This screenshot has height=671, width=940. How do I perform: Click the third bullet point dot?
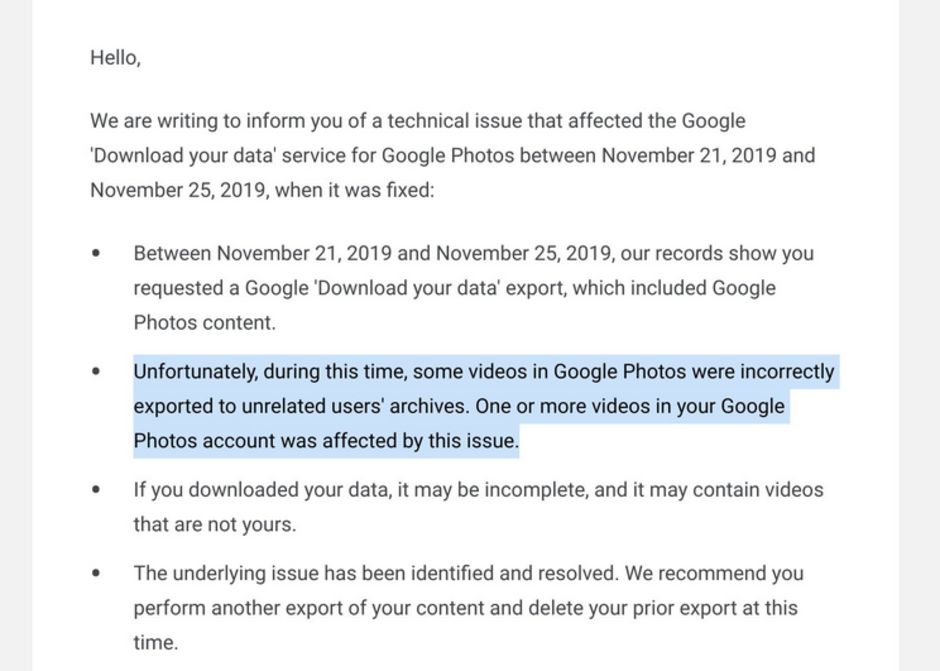point(96,490)
